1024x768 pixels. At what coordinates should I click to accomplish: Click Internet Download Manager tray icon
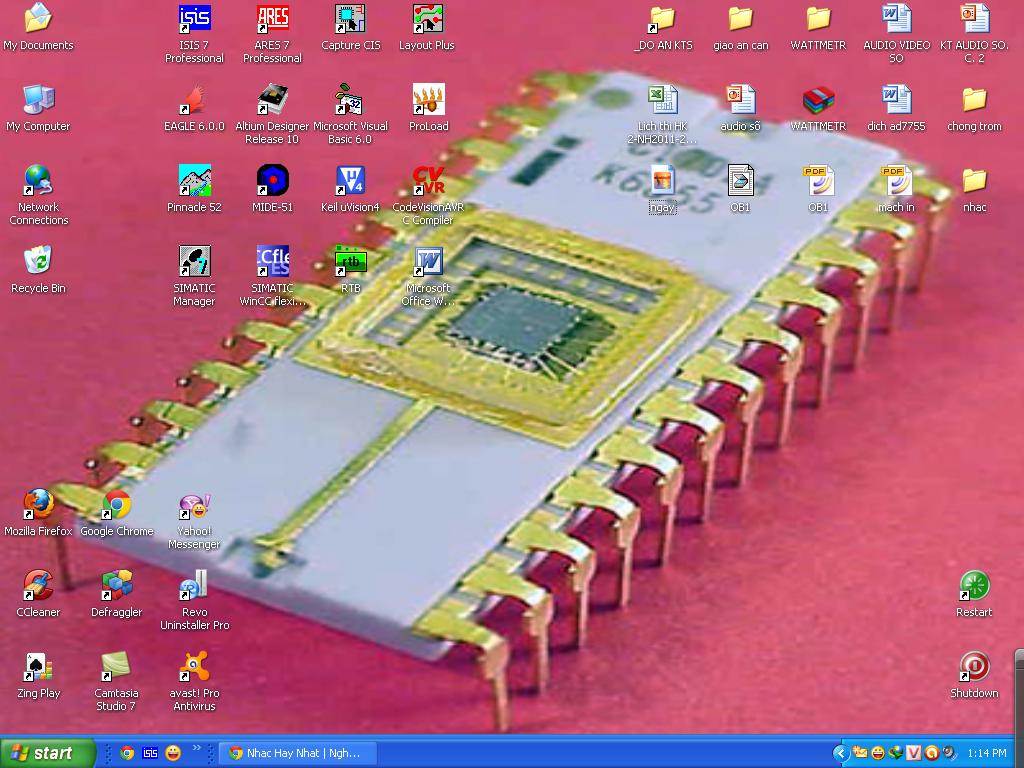tap(895, 753)
